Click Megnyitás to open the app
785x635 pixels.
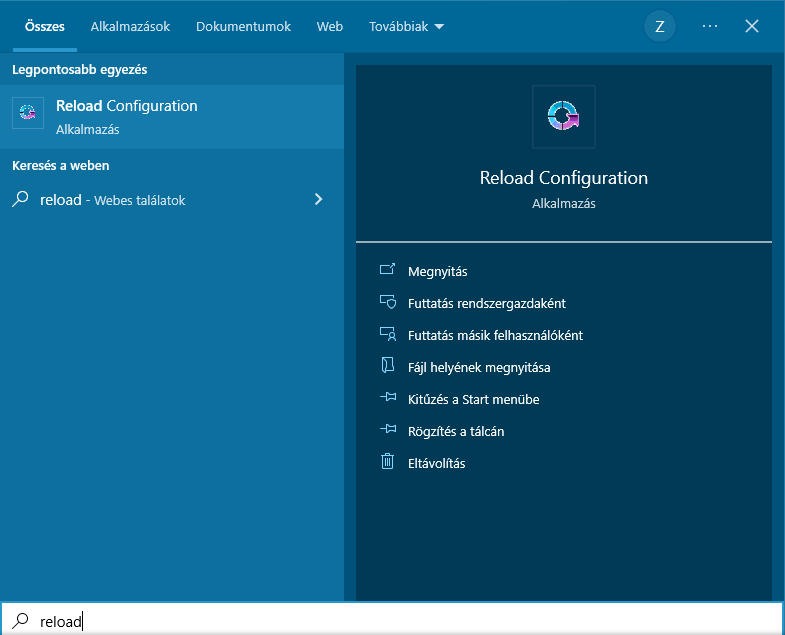click(438, 271)
